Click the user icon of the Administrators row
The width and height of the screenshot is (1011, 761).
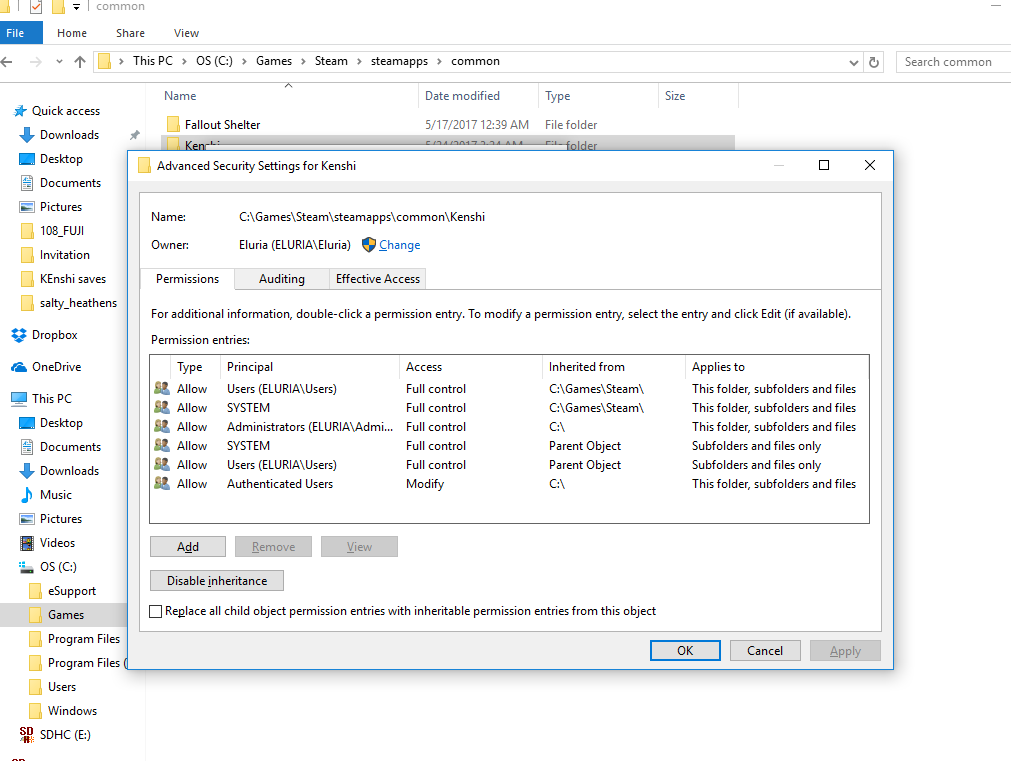click(x=162, y=426)
